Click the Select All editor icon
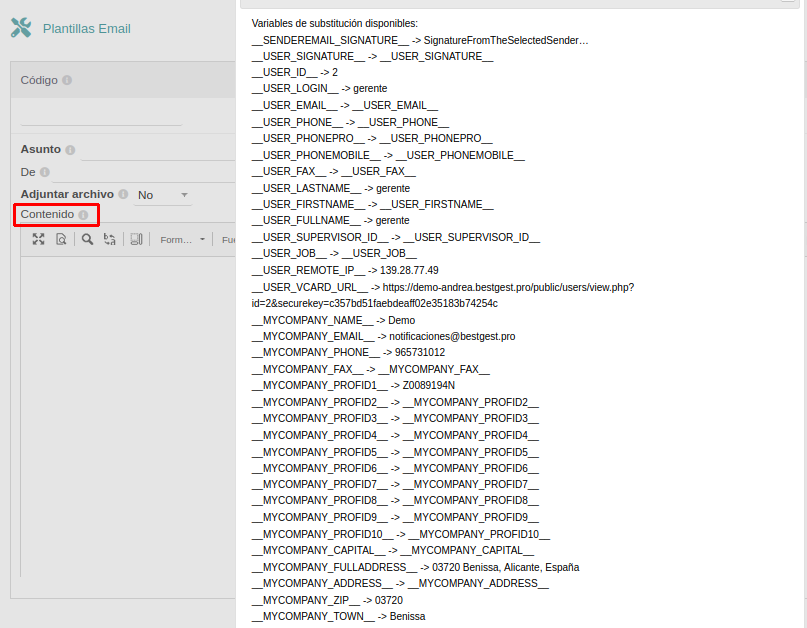 click(137, 239)
